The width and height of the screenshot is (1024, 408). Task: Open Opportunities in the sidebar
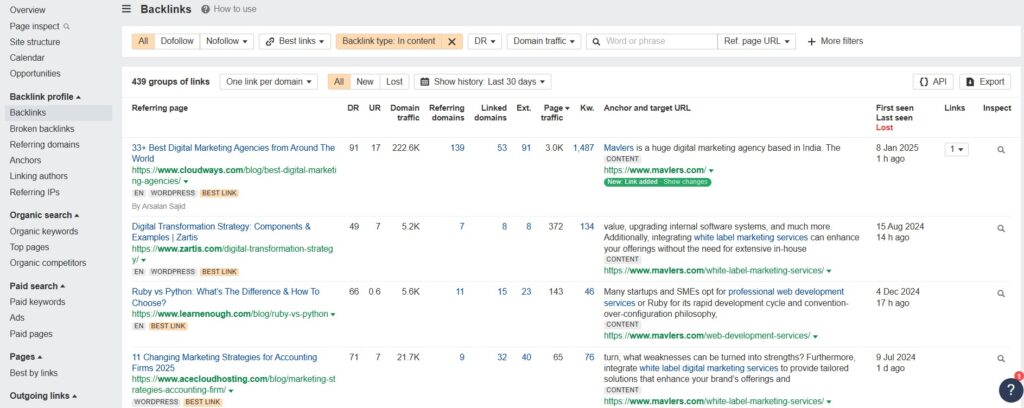click(35, 74)
